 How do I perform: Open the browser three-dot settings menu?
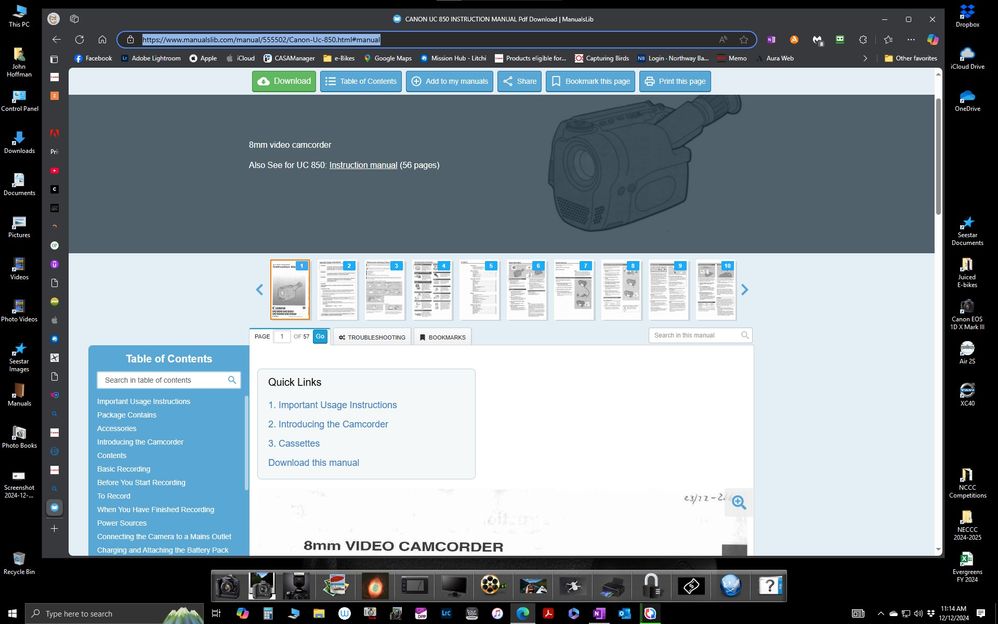[911, 39]
